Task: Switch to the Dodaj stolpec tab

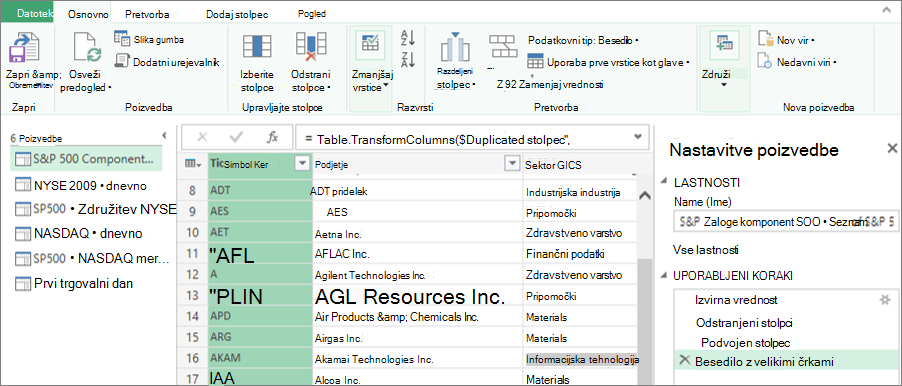Action: pyautogui.click(x=237, y=14)
